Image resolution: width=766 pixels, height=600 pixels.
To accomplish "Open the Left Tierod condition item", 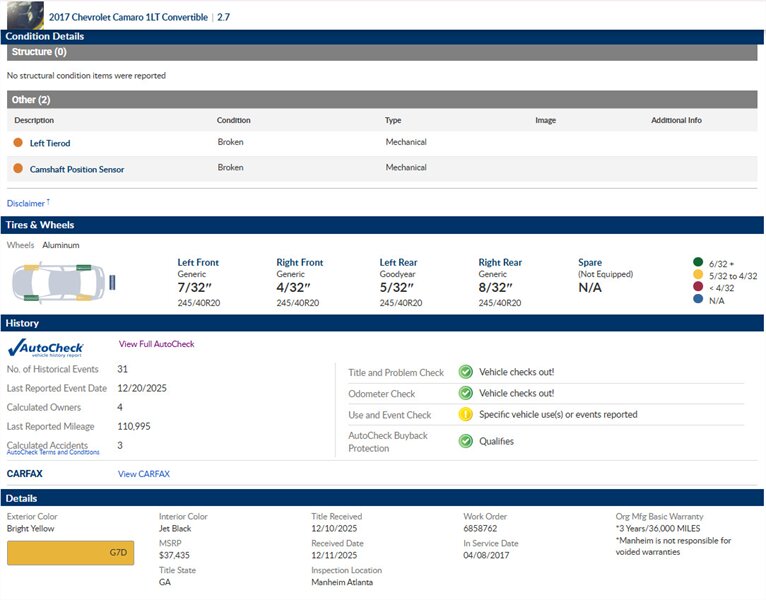I will coord(50,144).
